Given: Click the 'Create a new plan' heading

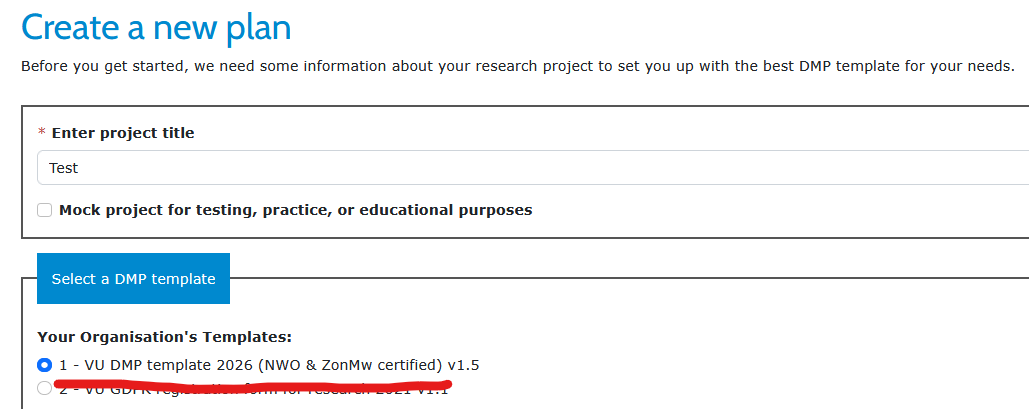Looking at the screenshot, I should (x=156, y=27).
